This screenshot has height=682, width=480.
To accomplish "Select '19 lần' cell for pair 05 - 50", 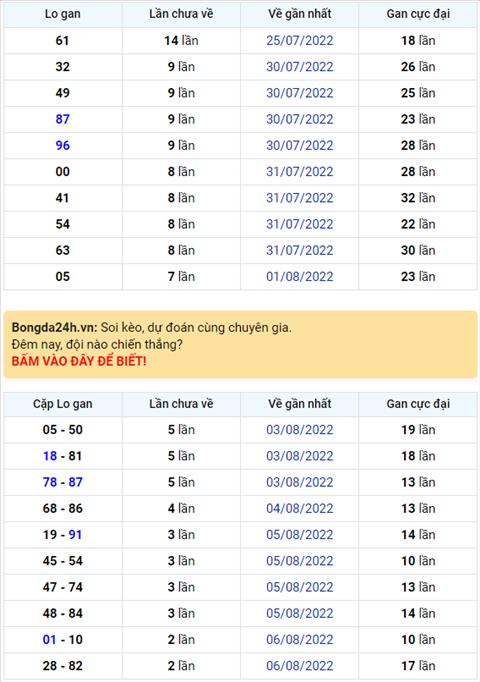I will point(418,430).
